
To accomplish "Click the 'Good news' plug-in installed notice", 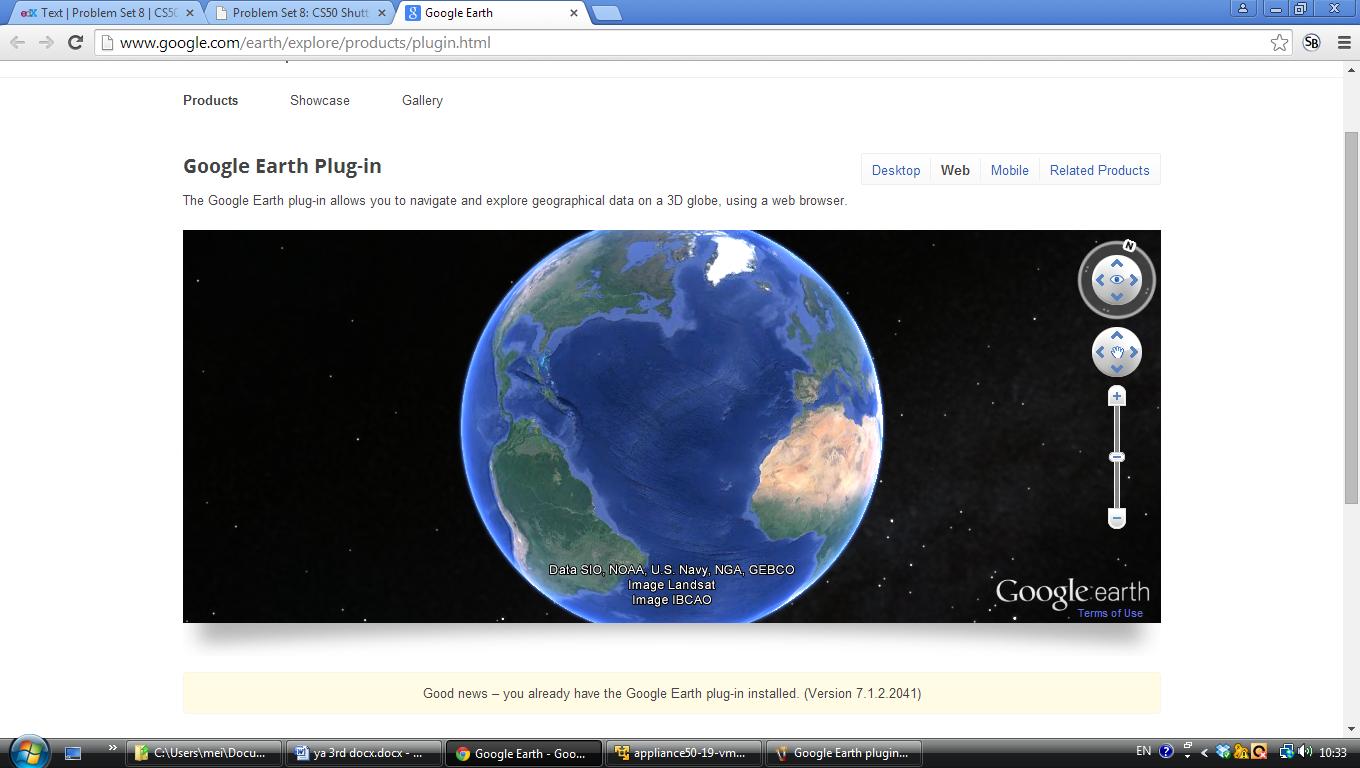I will [672, 693].
